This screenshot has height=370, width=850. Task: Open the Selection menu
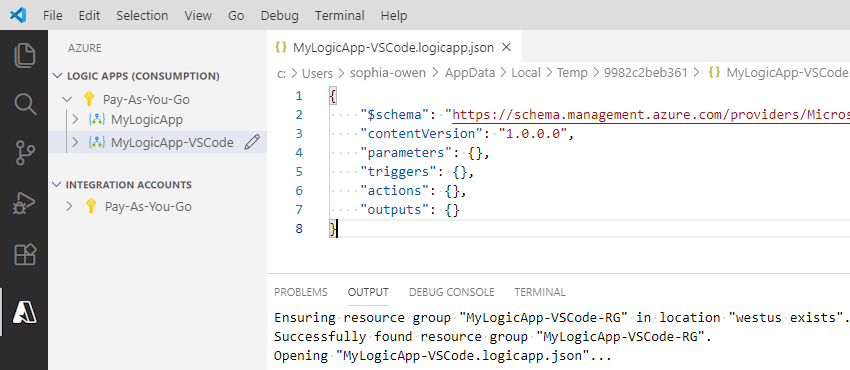click(142, 15)
